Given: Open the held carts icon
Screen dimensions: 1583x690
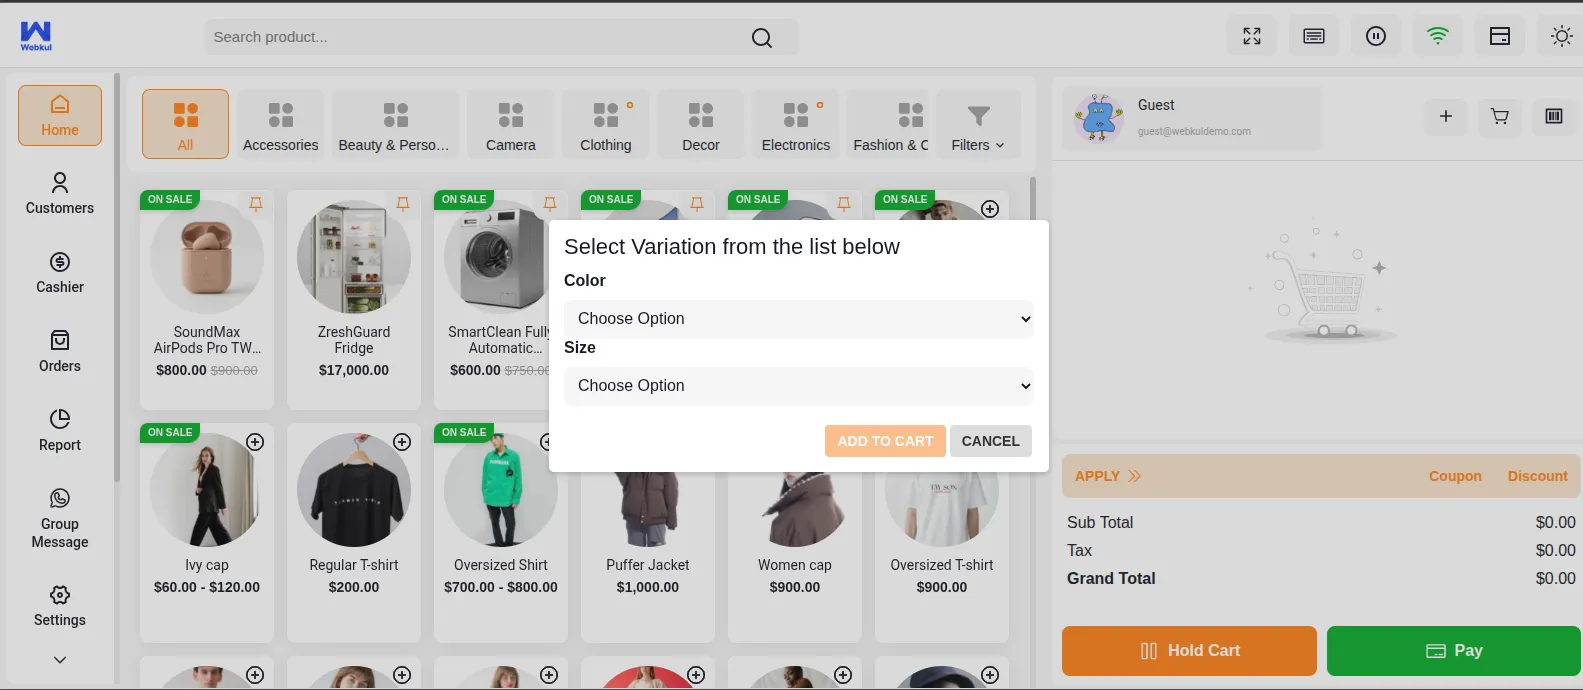Looking at the screenshot, I should [x=1500, y=116].
